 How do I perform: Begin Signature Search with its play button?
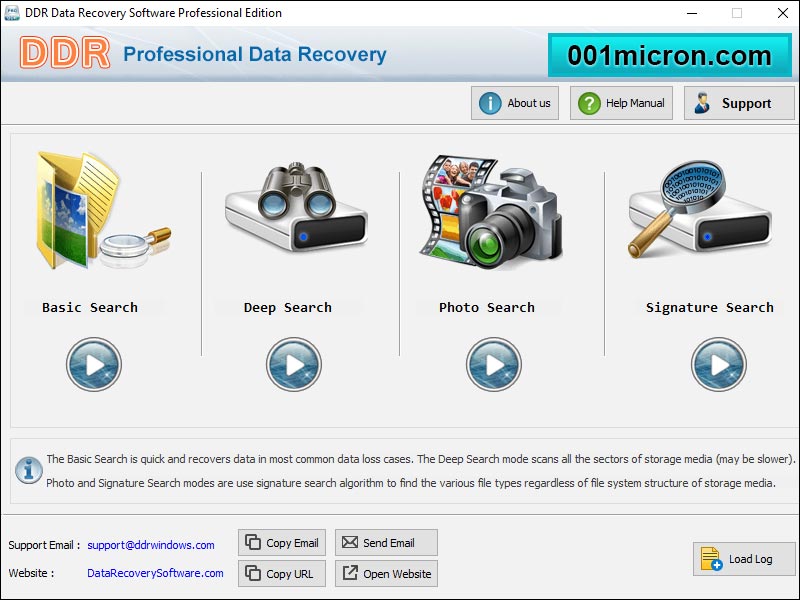pos(719,364)
